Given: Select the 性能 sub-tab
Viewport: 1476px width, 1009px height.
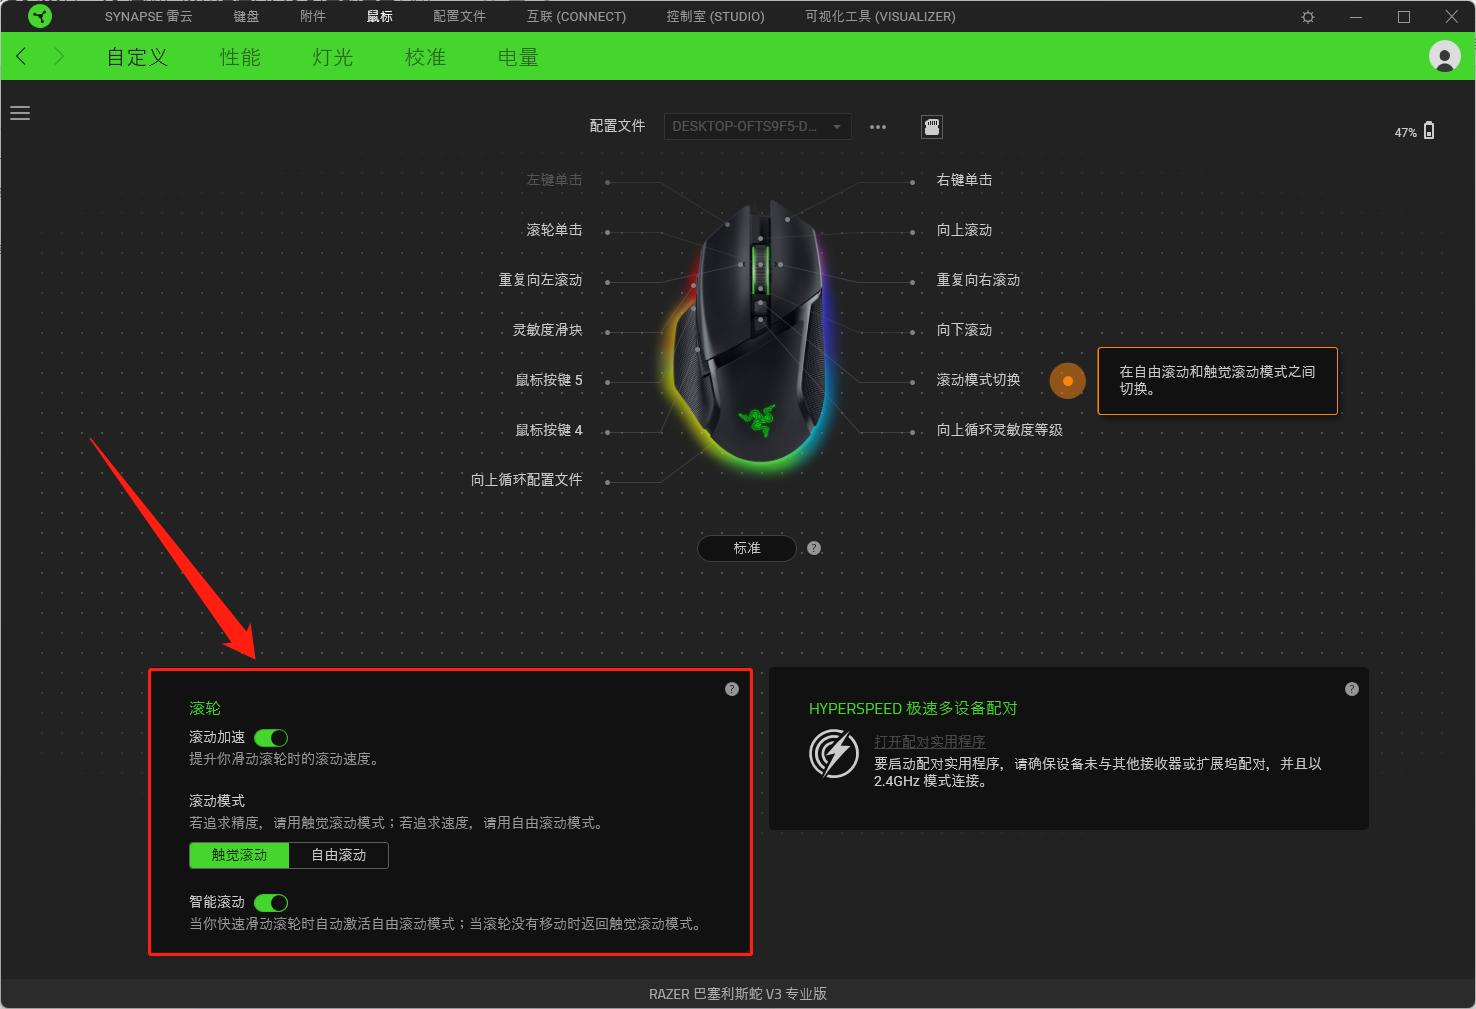Looking at the screenshot, I should tap(240, 57).
